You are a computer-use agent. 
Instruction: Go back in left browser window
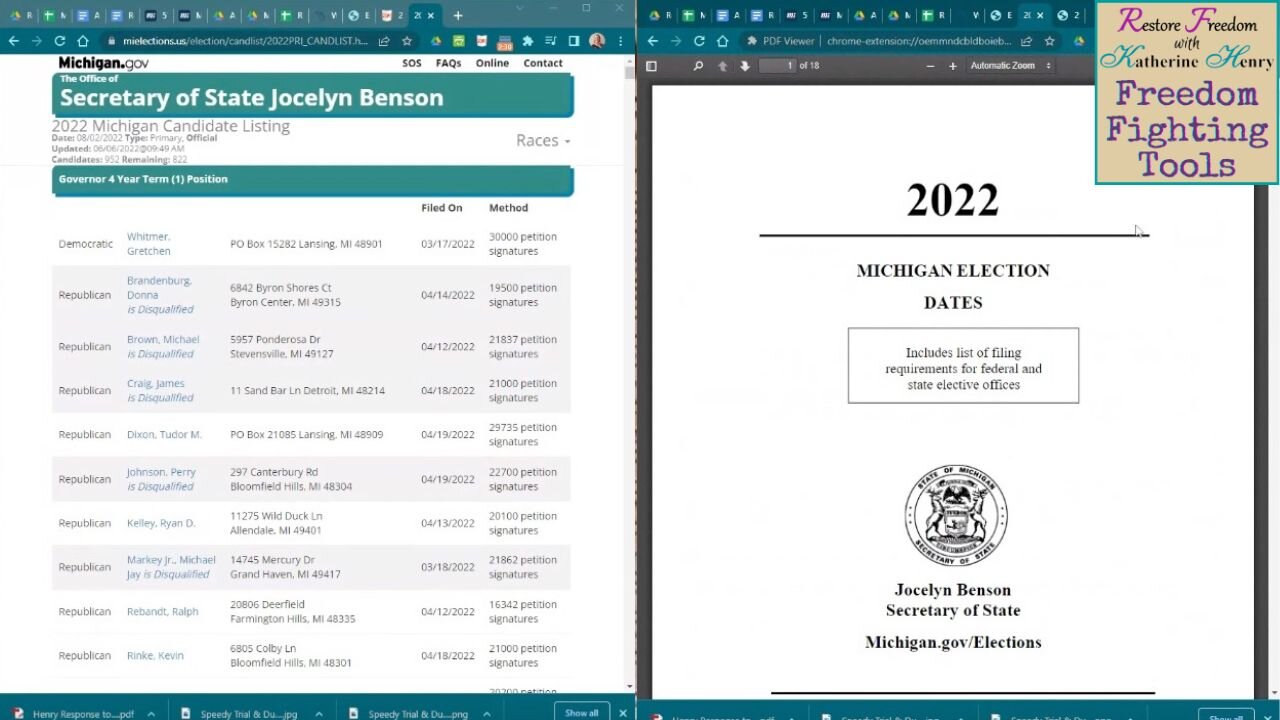point(13,41)
